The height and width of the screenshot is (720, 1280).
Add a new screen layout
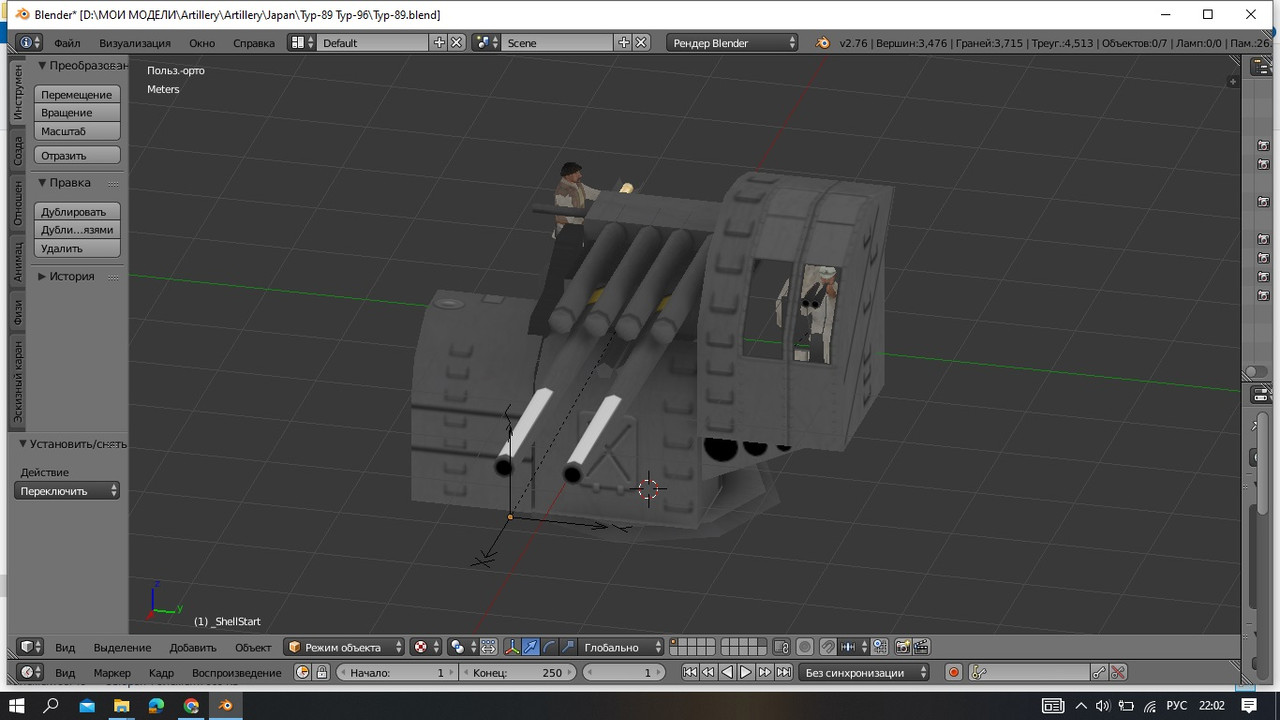pyautogui.click(x=439, y=43)
